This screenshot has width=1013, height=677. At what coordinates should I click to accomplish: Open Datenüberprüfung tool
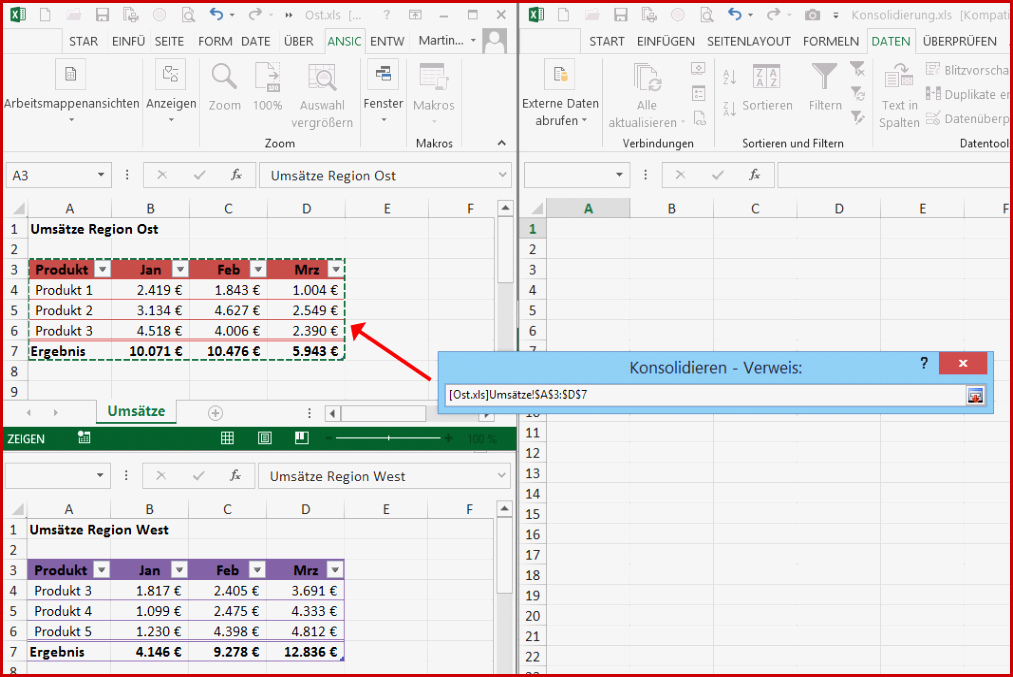click(967, 118)
